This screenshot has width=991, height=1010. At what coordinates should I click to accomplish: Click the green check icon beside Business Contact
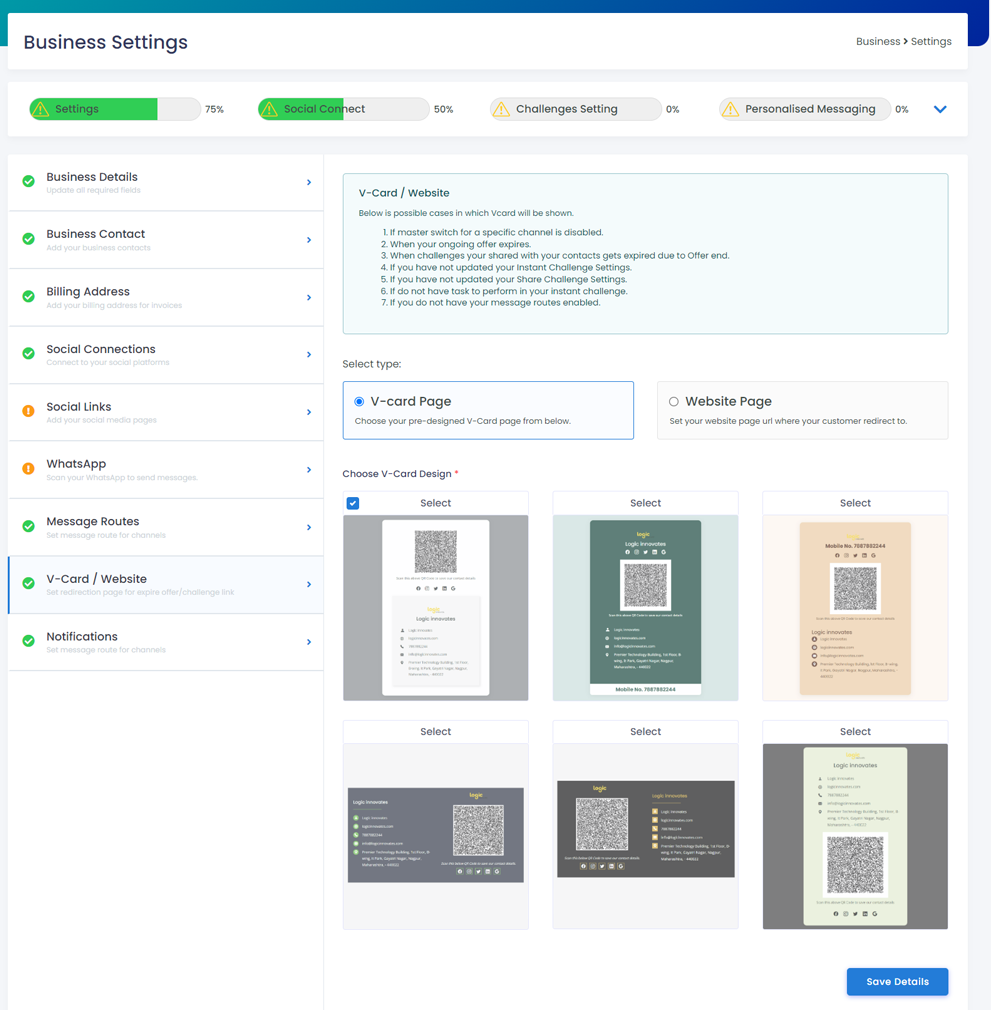tap(28, 239)
